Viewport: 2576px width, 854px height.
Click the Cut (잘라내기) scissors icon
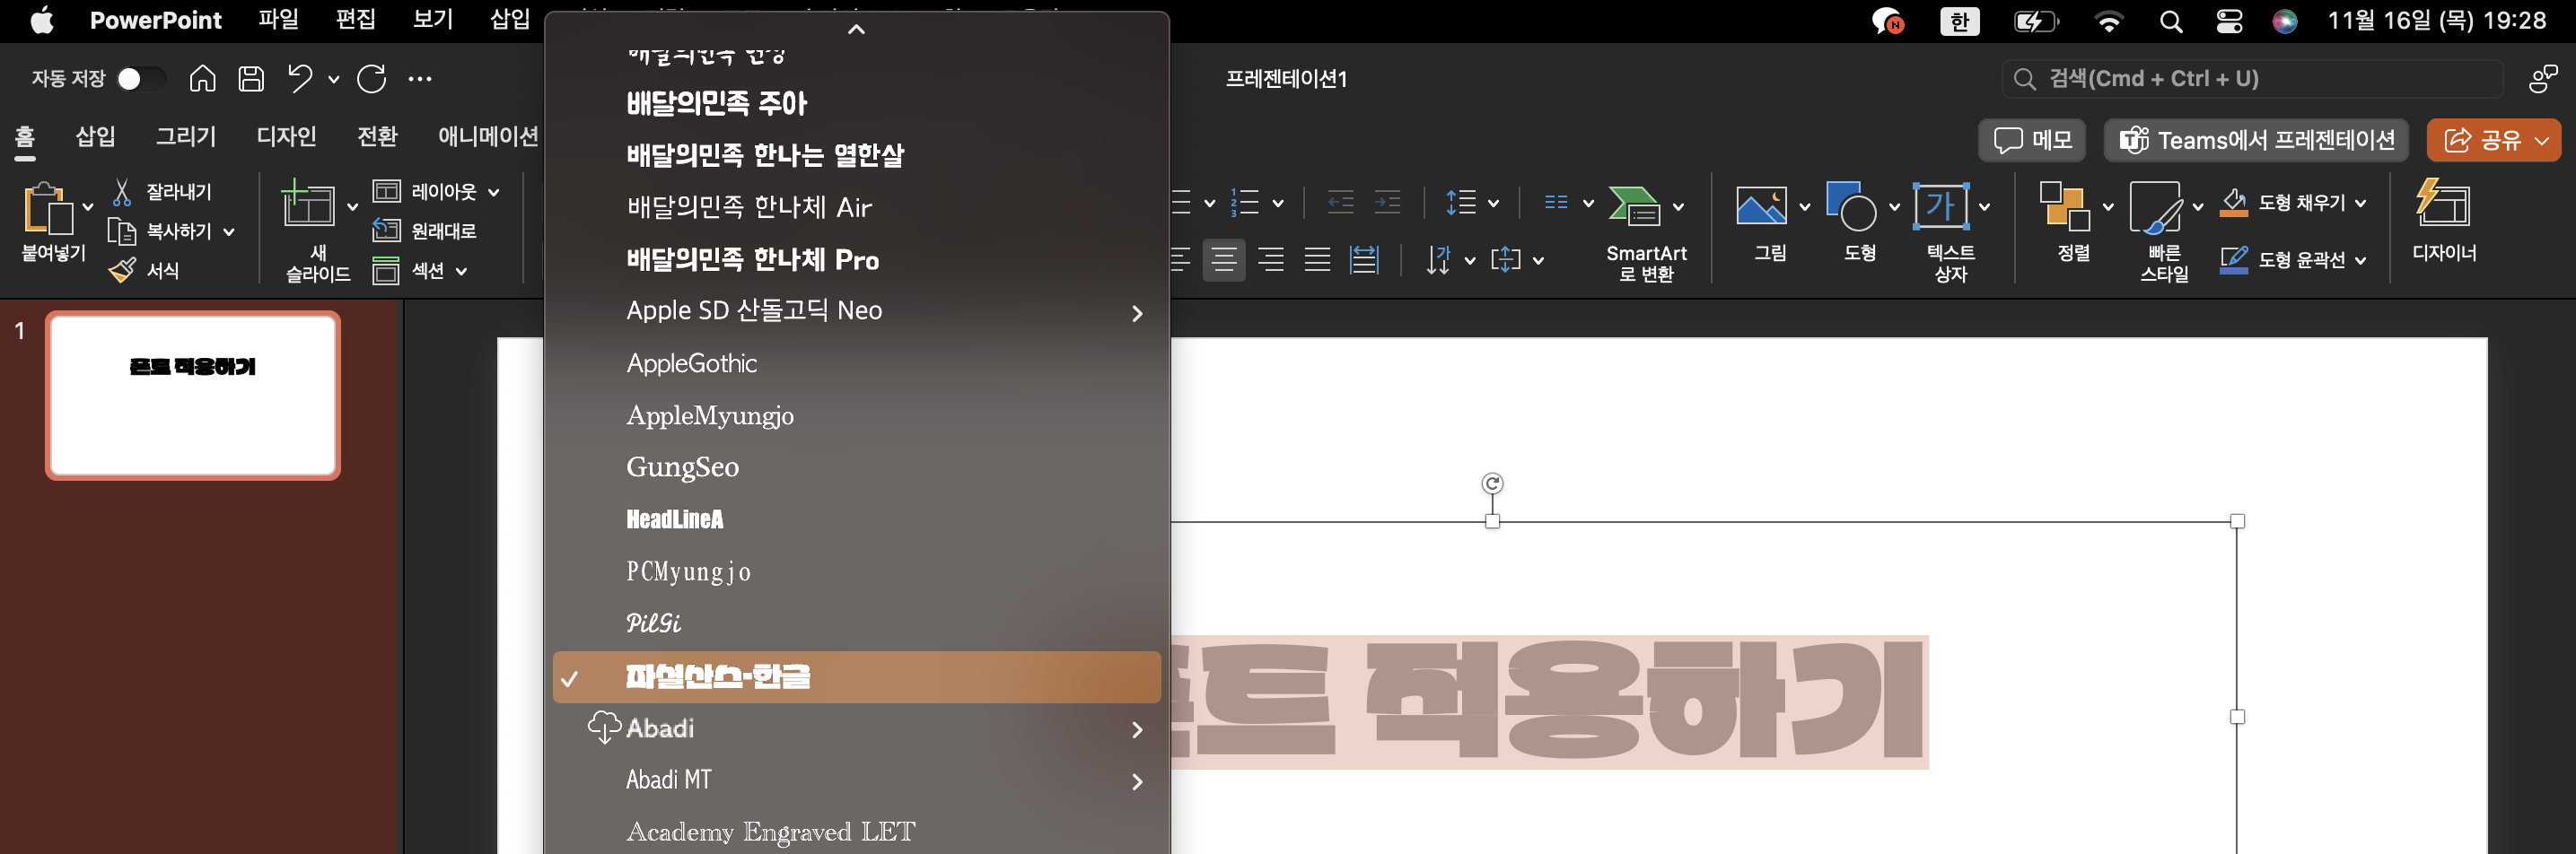click(122, 191)
